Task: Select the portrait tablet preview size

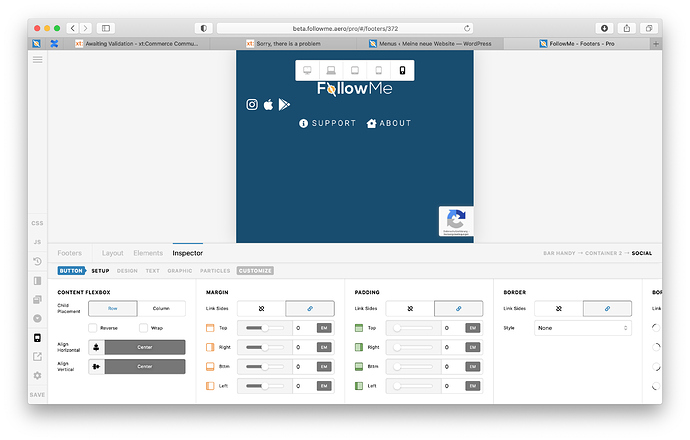Action: pyautogui.click(x=378, y=70)
